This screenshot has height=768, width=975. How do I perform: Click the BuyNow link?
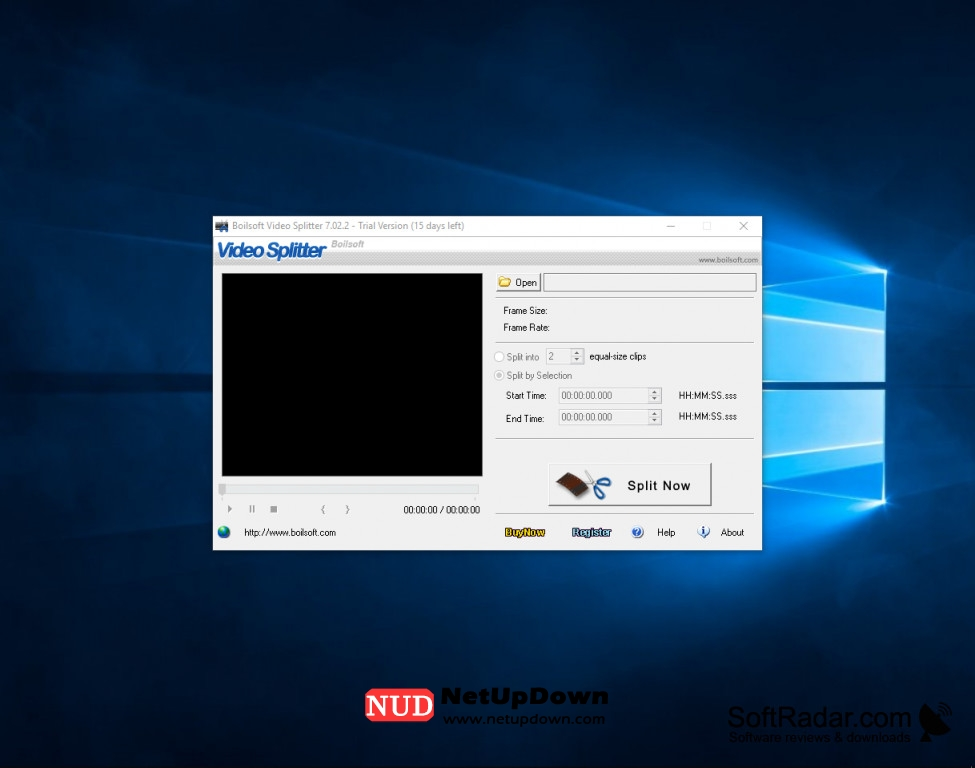click(x=525, y=532)
